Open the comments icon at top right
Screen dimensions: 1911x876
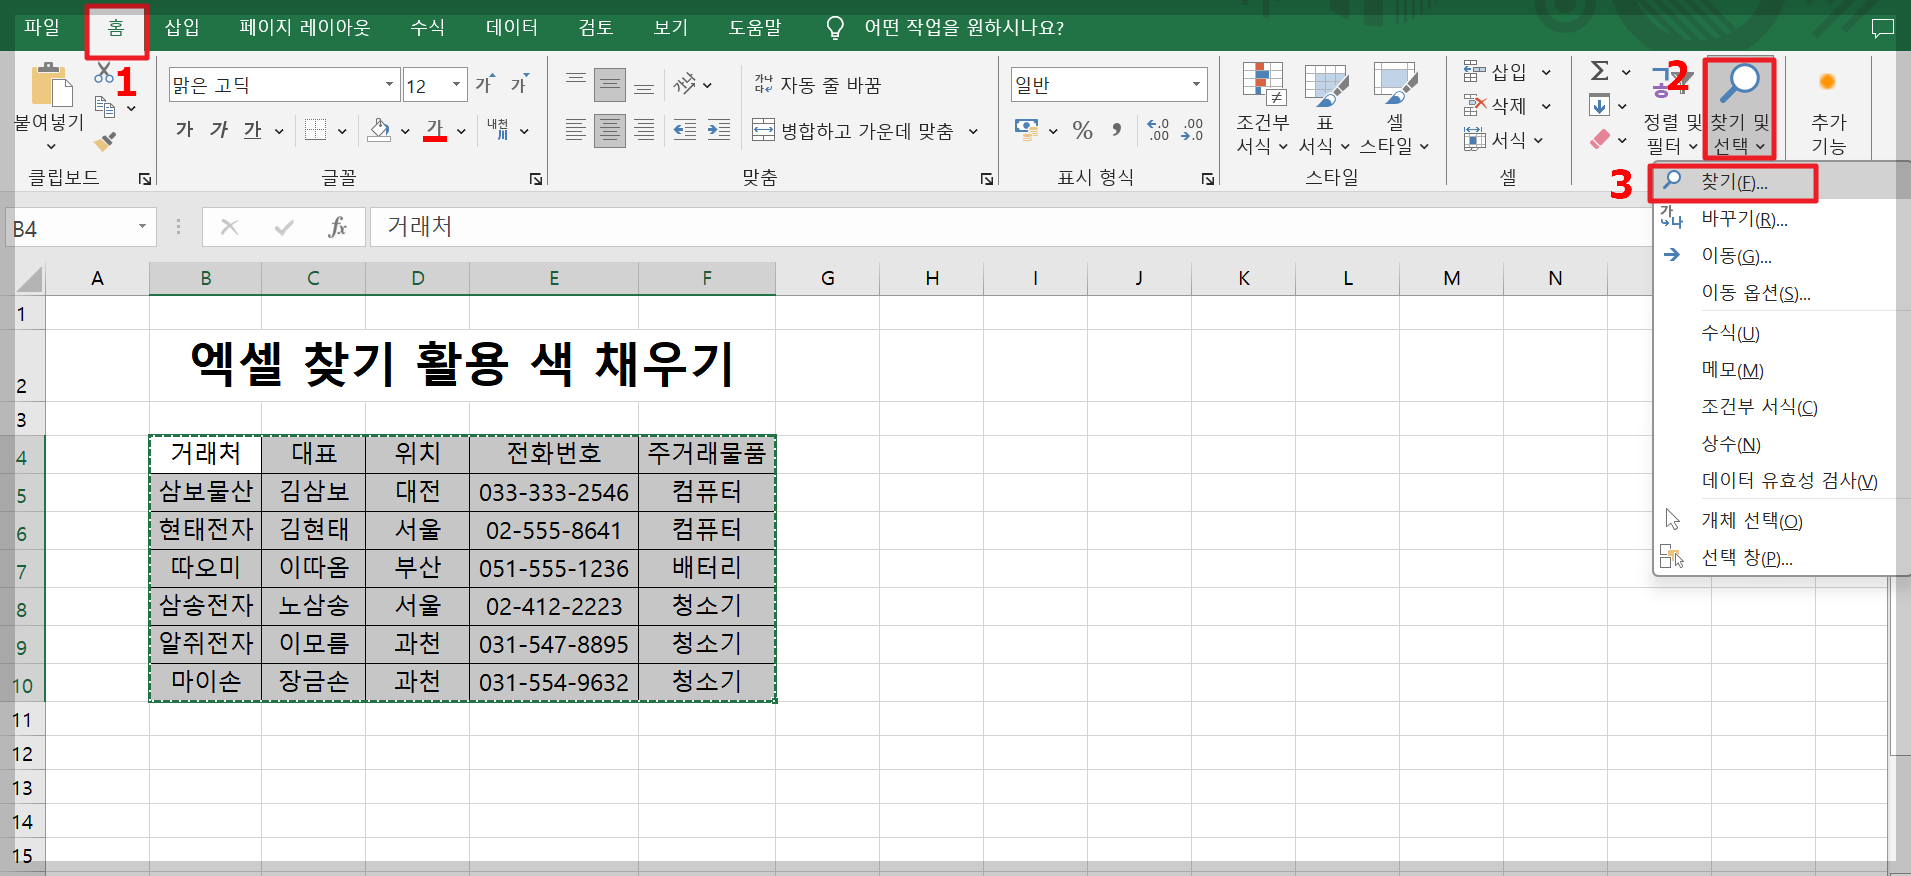(1883, 28)
